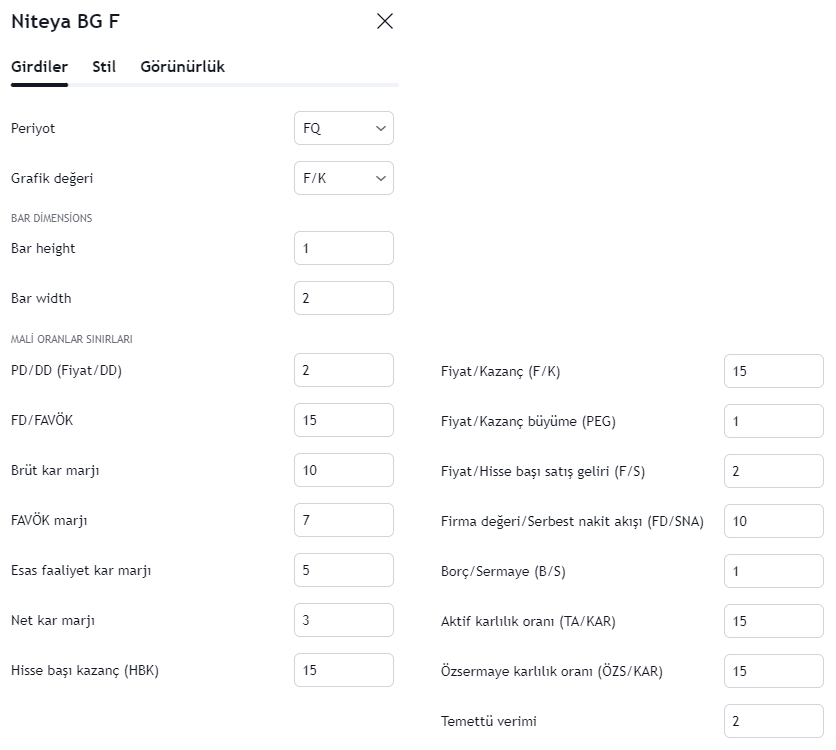Focus the Borç/Sermaye (B/S) field

point(773,571)
